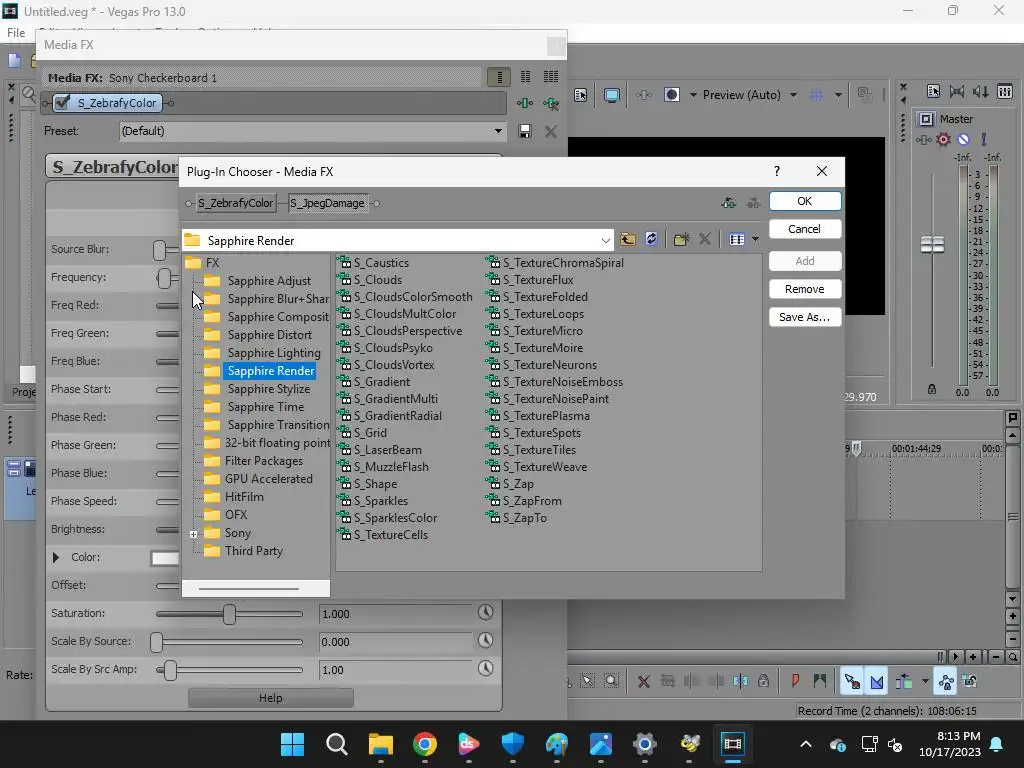The image size is (1024, 768).
Task: Select the S_Clouds plug-in
Action: [x=378, y=280]
